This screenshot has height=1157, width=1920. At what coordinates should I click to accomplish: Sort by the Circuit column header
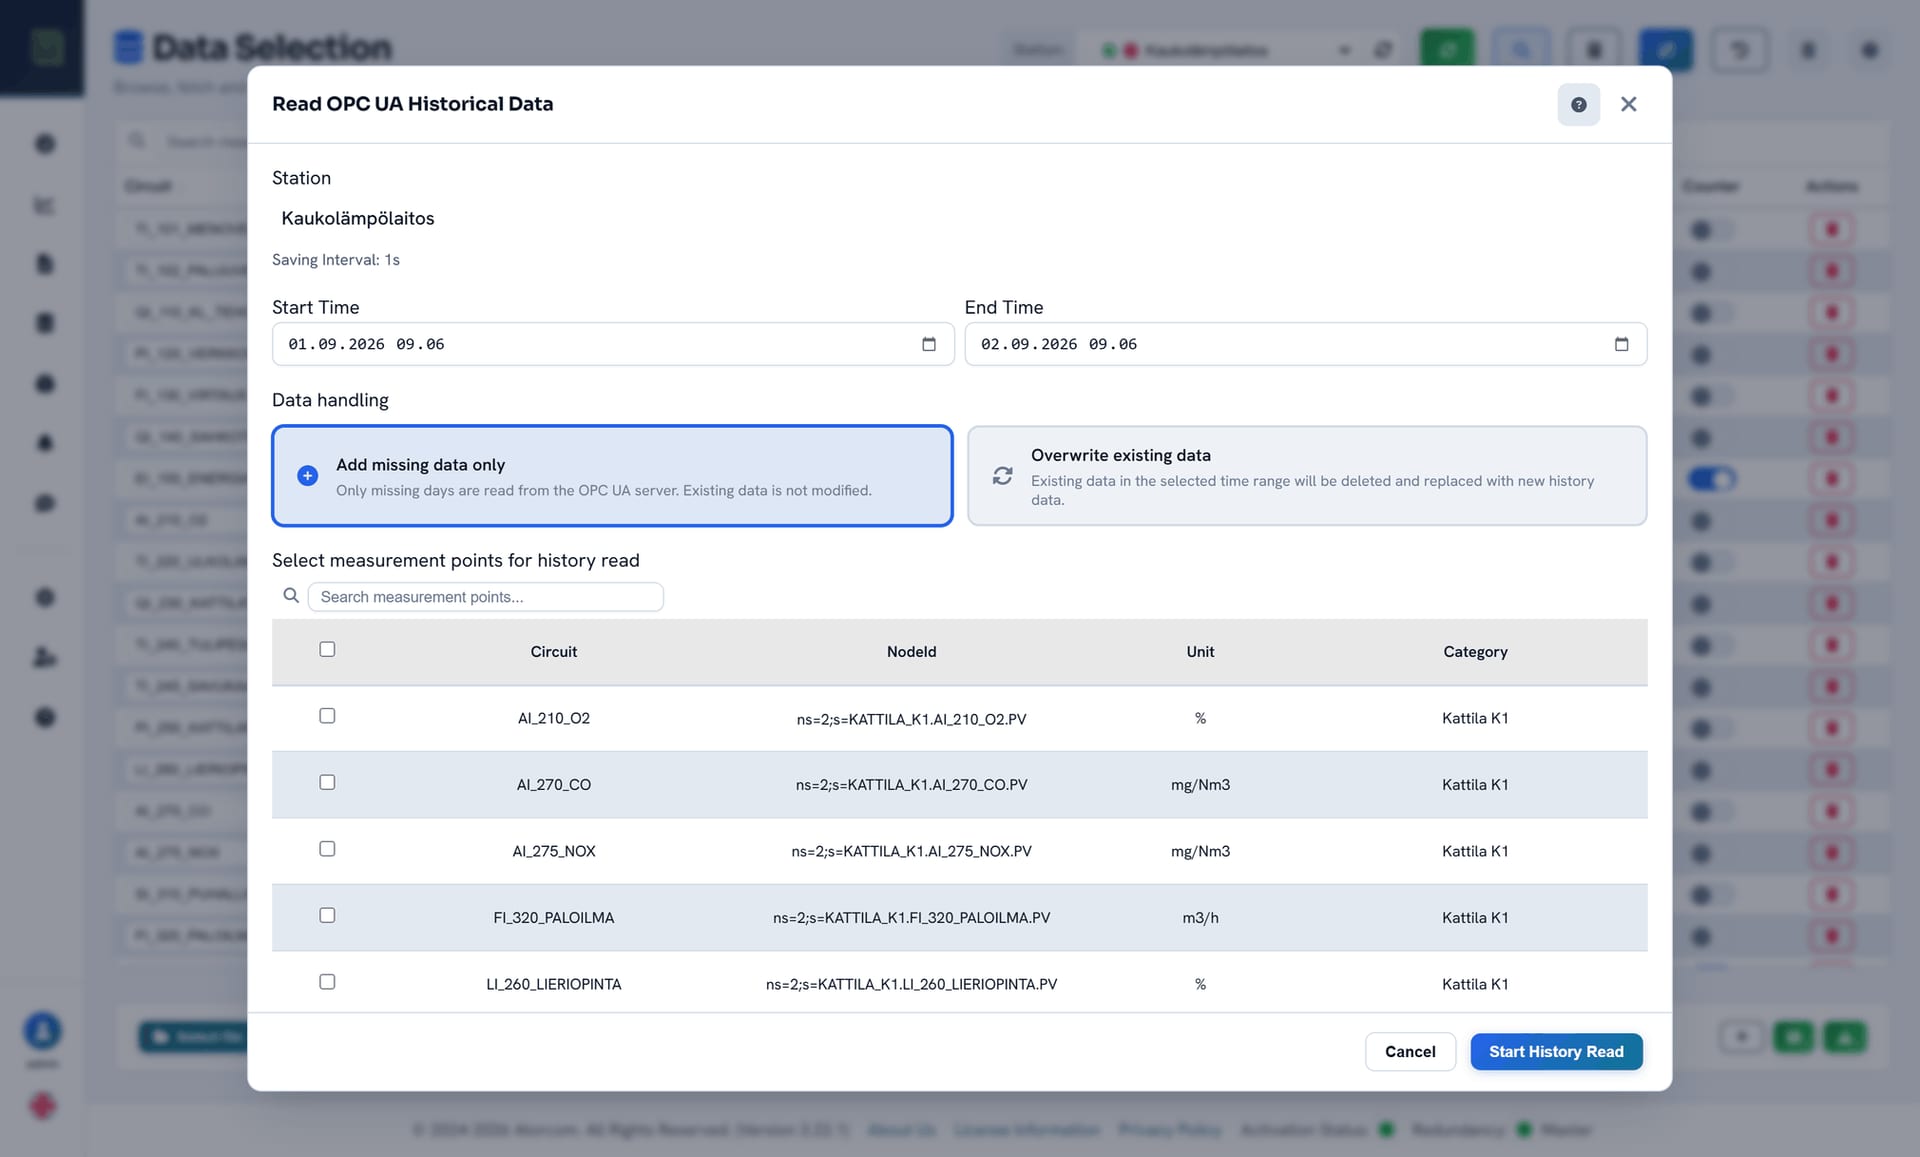pyautogui.click(x=554, y=652)
